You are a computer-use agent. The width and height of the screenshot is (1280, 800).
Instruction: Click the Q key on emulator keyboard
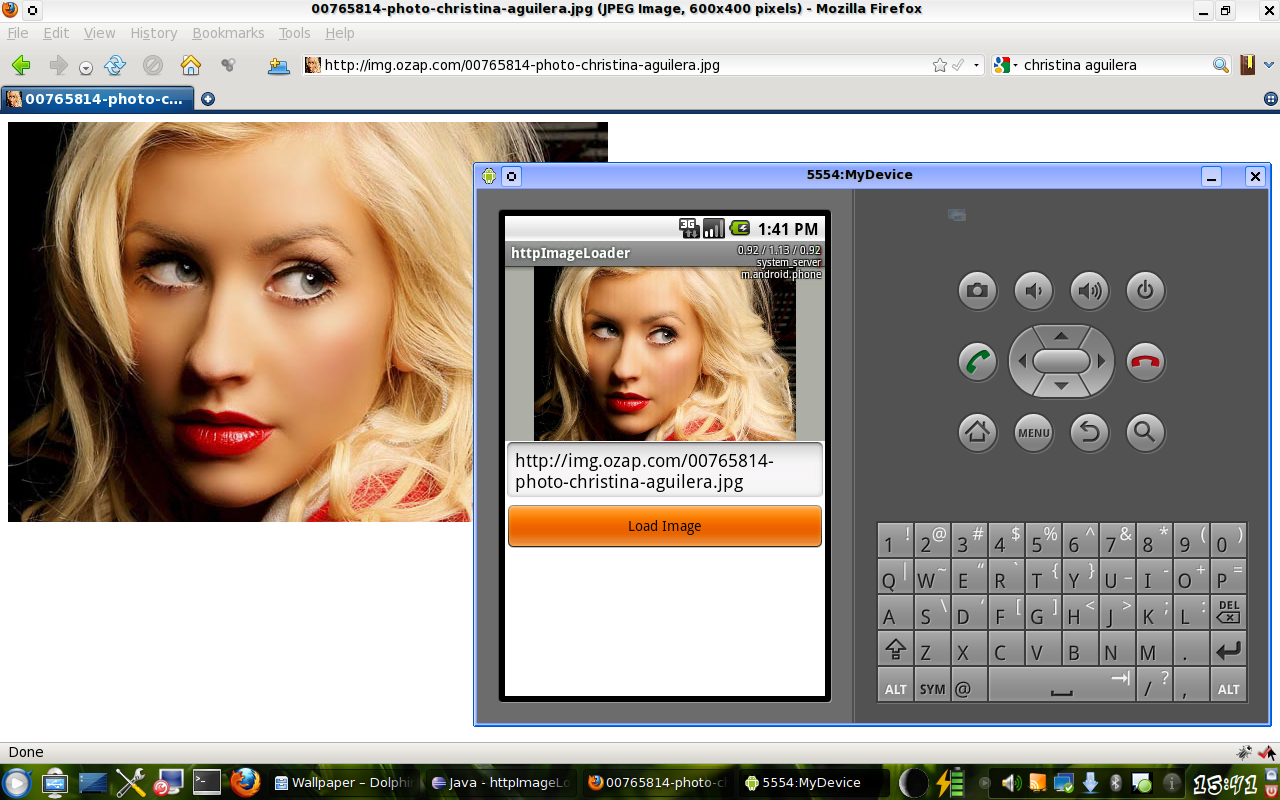(x=895, y=578)
